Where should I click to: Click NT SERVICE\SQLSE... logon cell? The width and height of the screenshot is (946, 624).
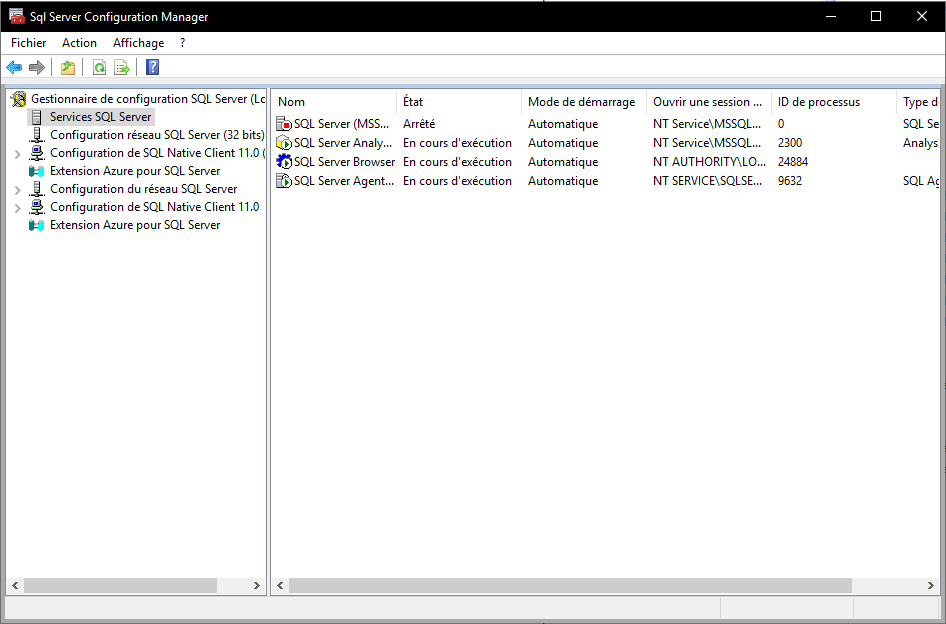(707, 181)
